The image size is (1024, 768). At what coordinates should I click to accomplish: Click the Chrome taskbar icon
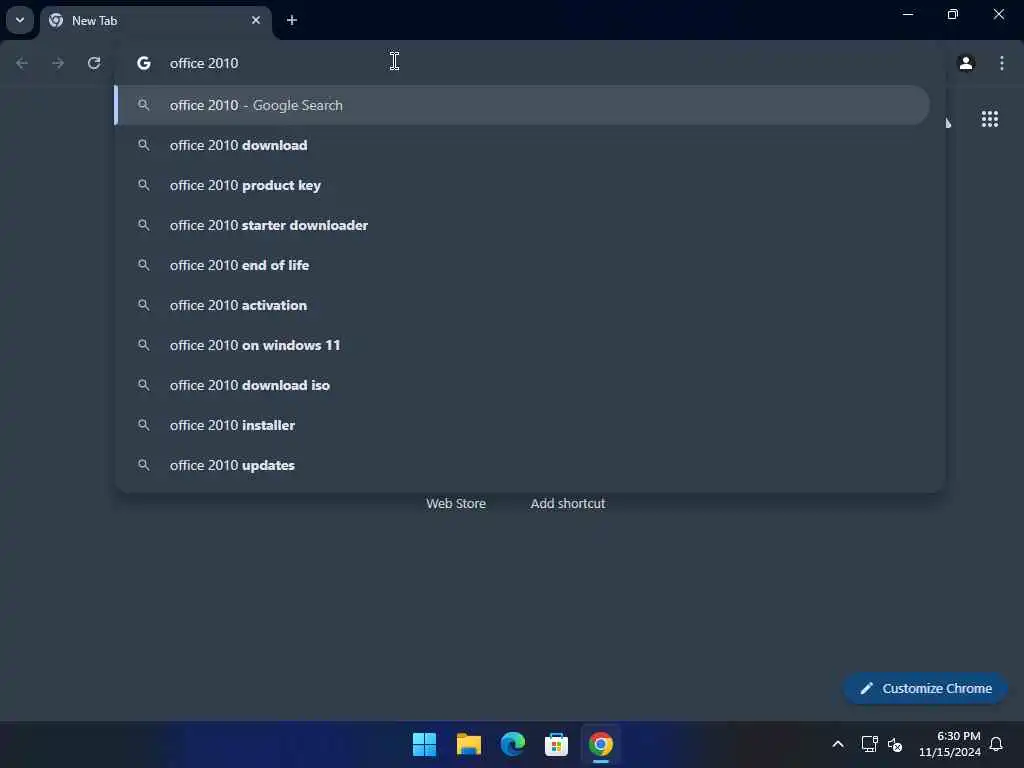[x=601, y=744]
